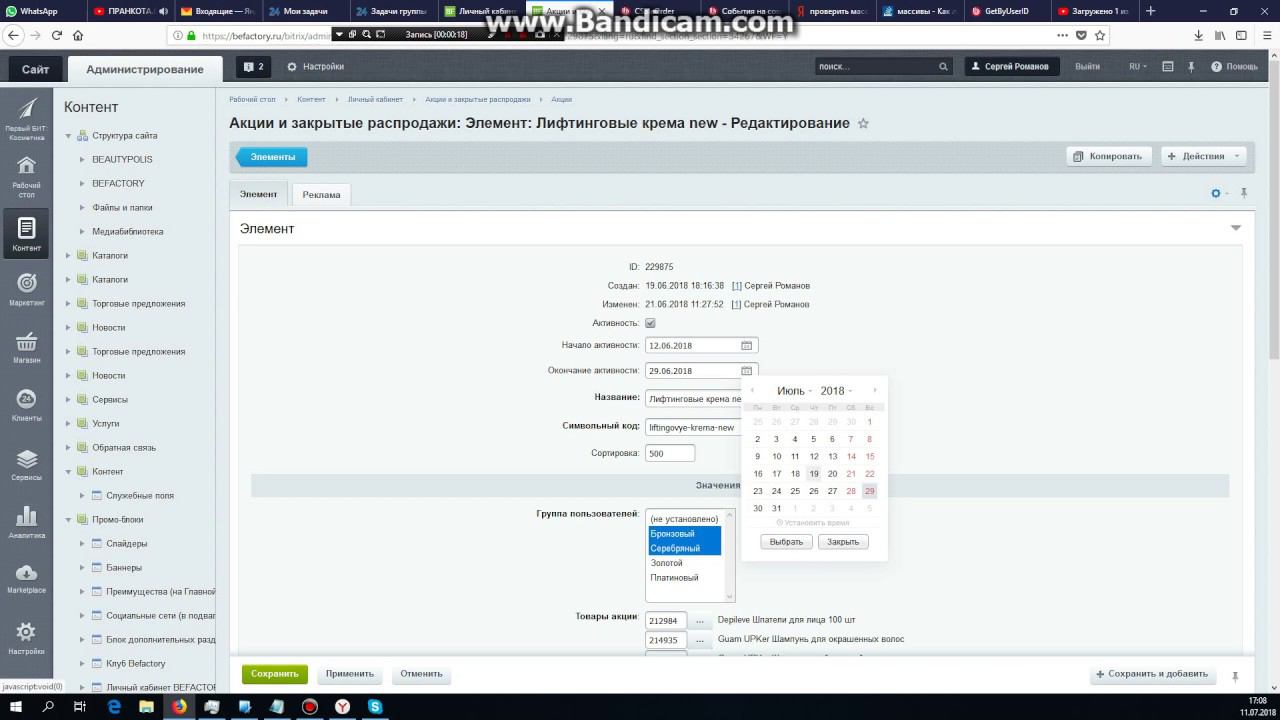Viewport: 1280px width, 720px height.
Task: Open the Рабочий стол sidebar section
Action: pos(27,176)
